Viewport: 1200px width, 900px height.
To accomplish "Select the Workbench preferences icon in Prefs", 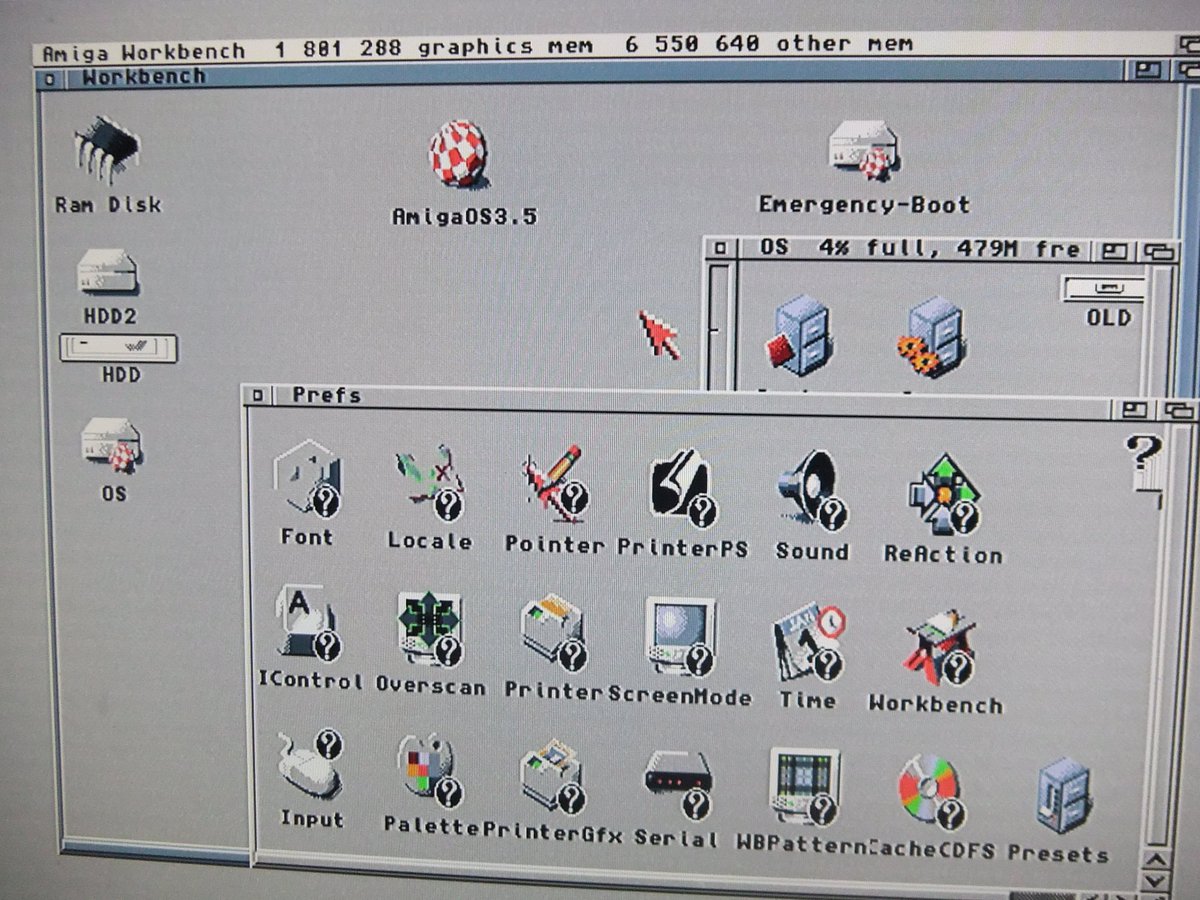I will click(938, 648).
